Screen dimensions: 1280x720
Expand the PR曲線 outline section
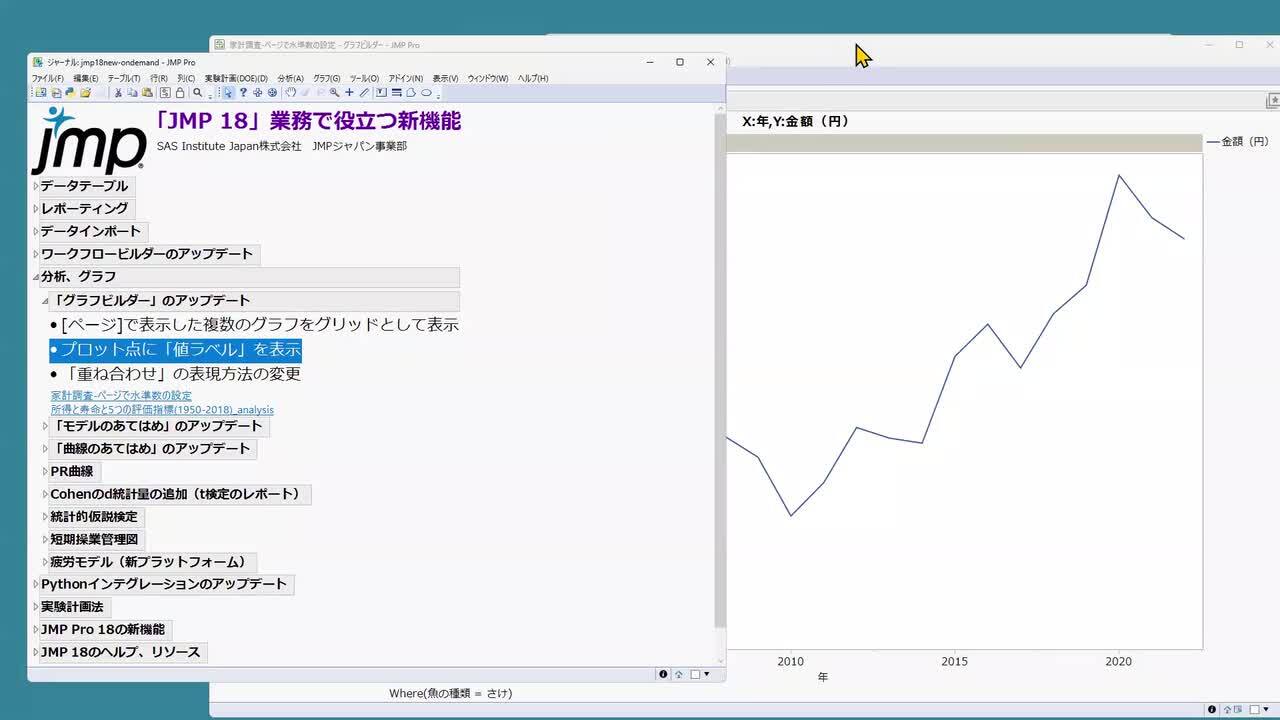45,471
